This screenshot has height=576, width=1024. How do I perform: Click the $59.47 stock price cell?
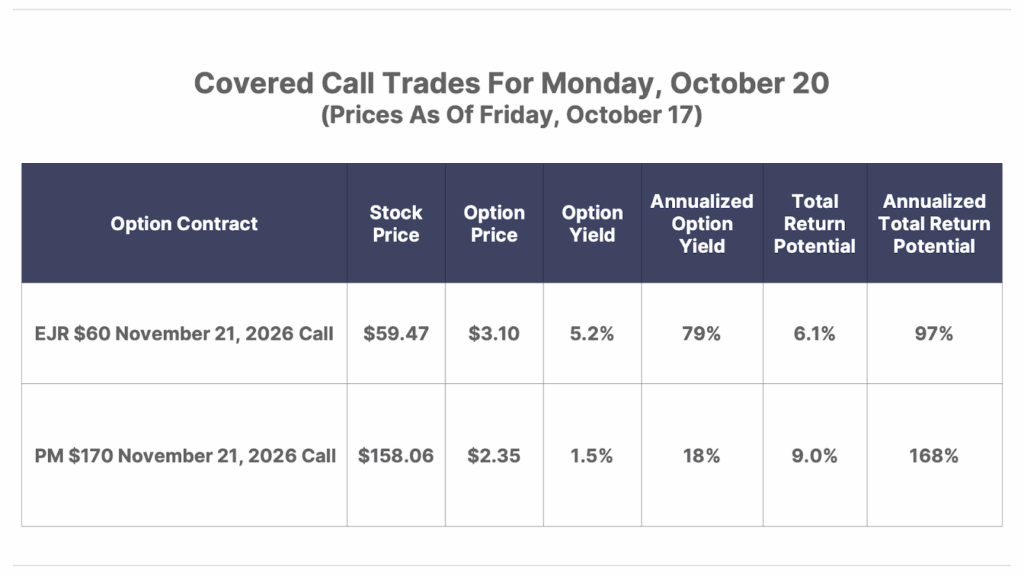tap(396, 334)
